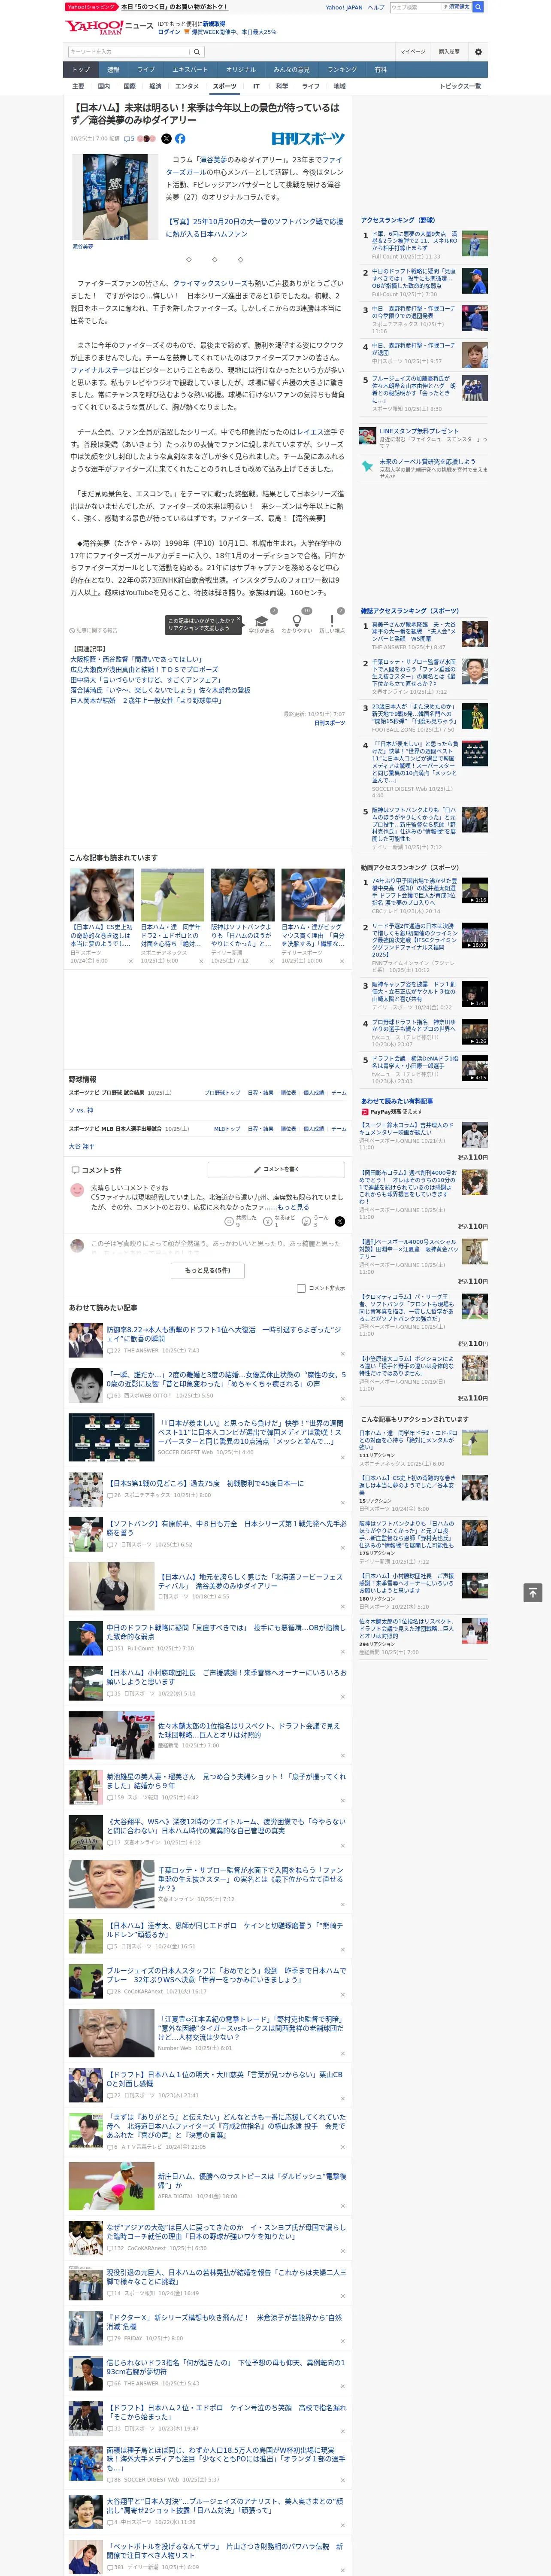Open the ランキング tab

click(x=342, y=70)
